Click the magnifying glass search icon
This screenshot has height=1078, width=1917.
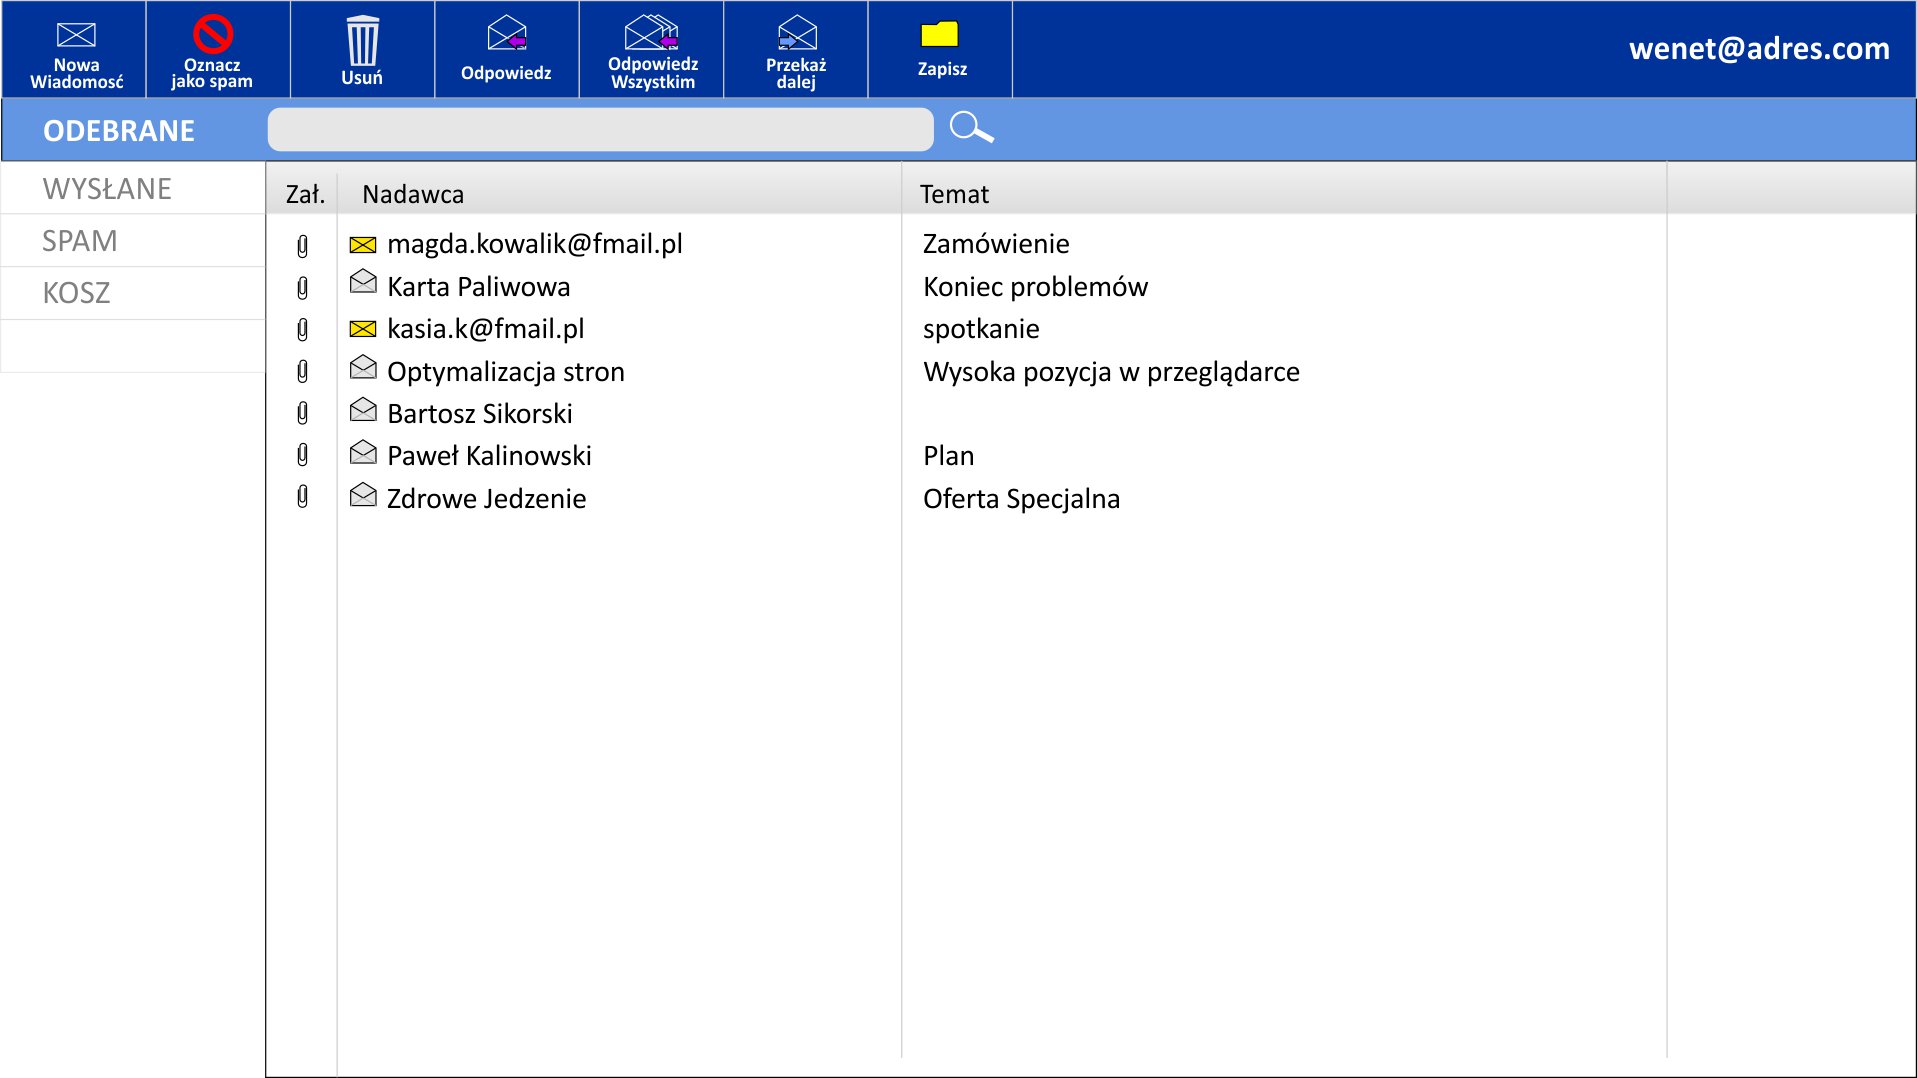click(971, 128)
